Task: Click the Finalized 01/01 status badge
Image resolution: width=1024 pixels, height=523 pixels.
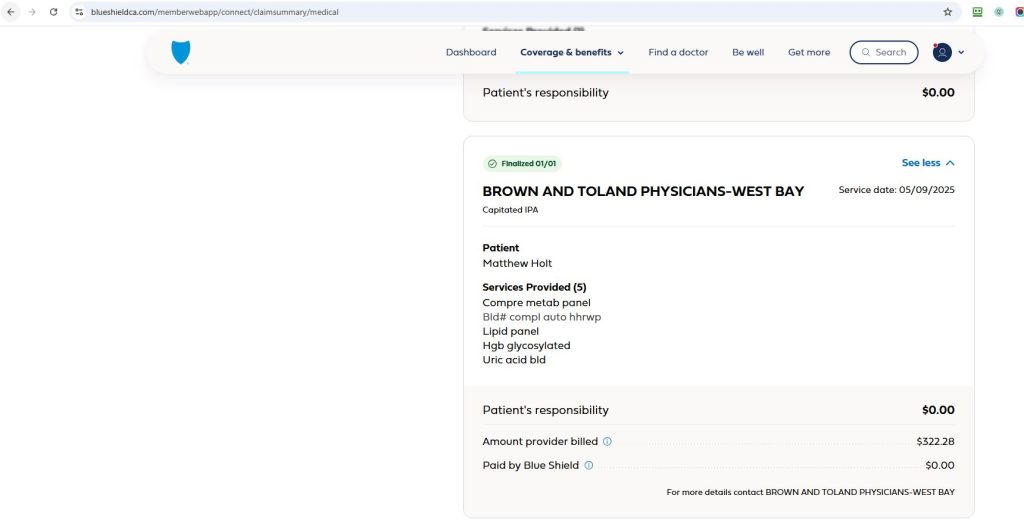Action: point(522,164)
